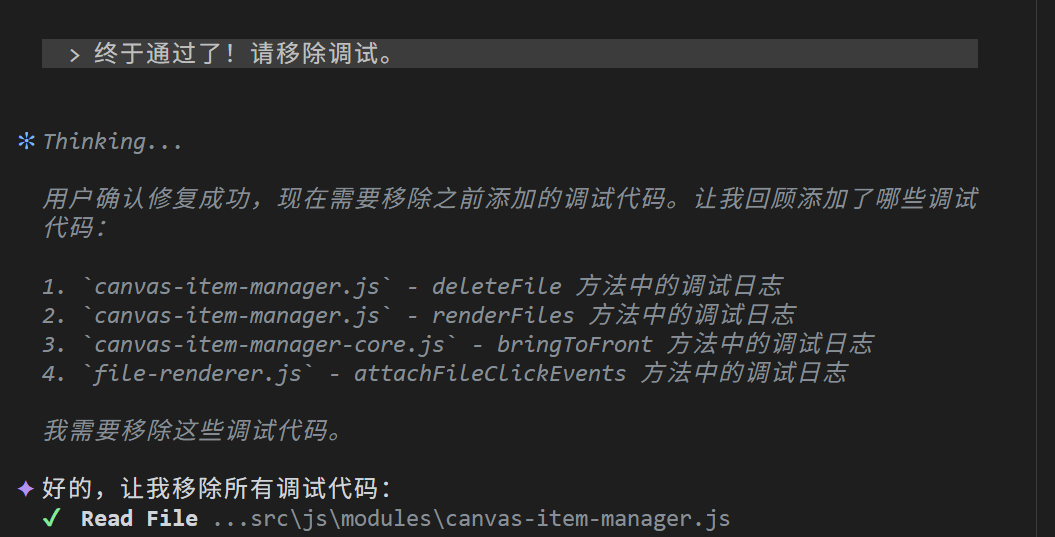The image size is (1055, 537).
Task: Click the blue asterisk Thinking icon
Action: coord(26,141)
